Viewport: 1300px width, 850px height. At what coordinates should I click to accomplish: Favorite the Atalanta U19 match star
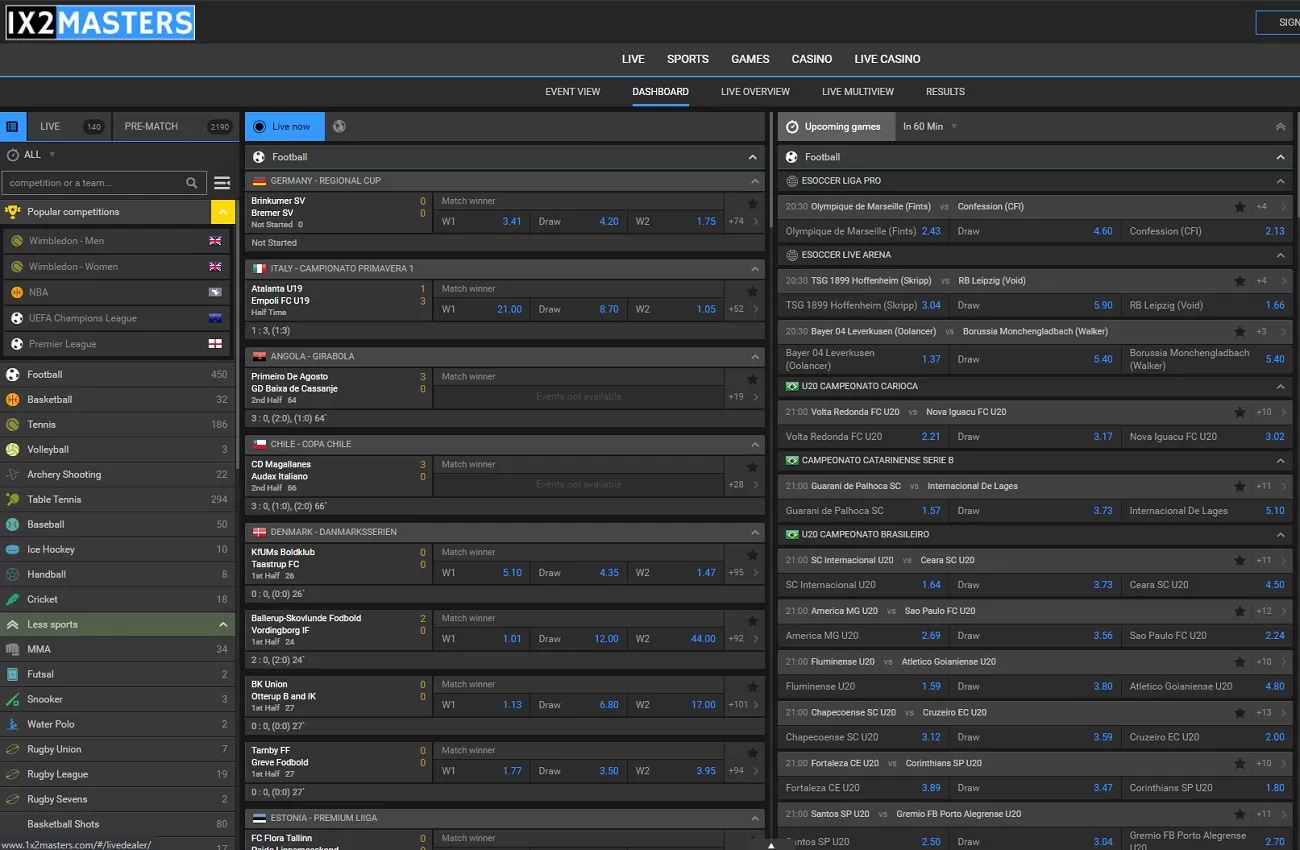(x=753, y=292)
